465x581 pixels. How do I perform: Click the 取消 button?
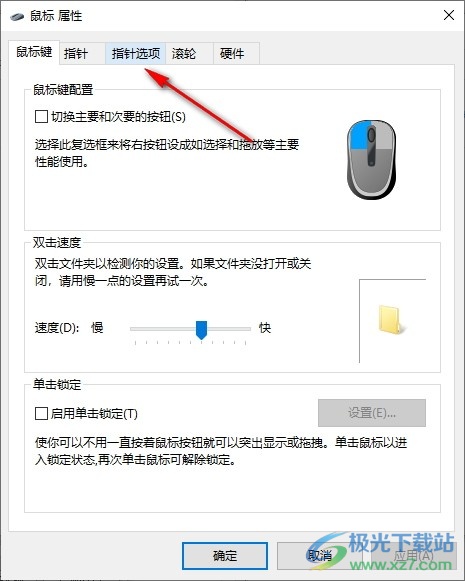click(319, 555)
